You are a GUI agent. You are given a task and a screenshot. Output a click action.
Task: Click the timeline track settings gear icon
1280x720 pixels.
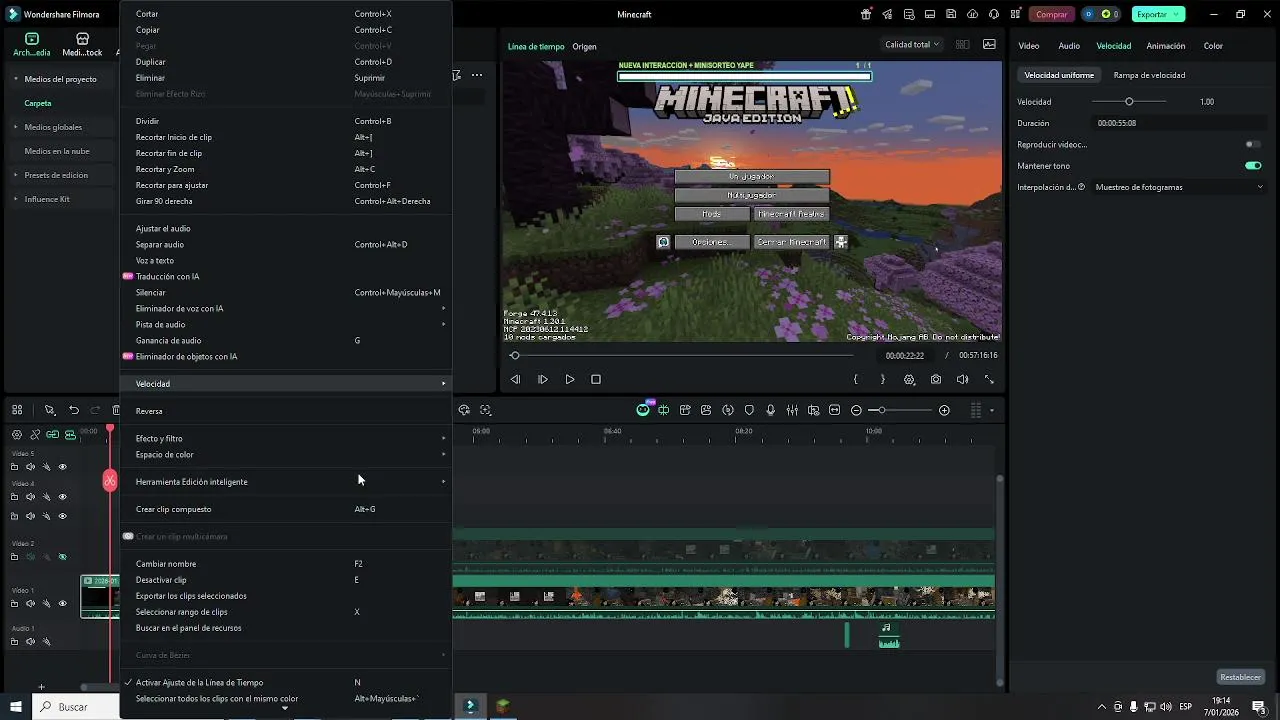click(16, 434)
